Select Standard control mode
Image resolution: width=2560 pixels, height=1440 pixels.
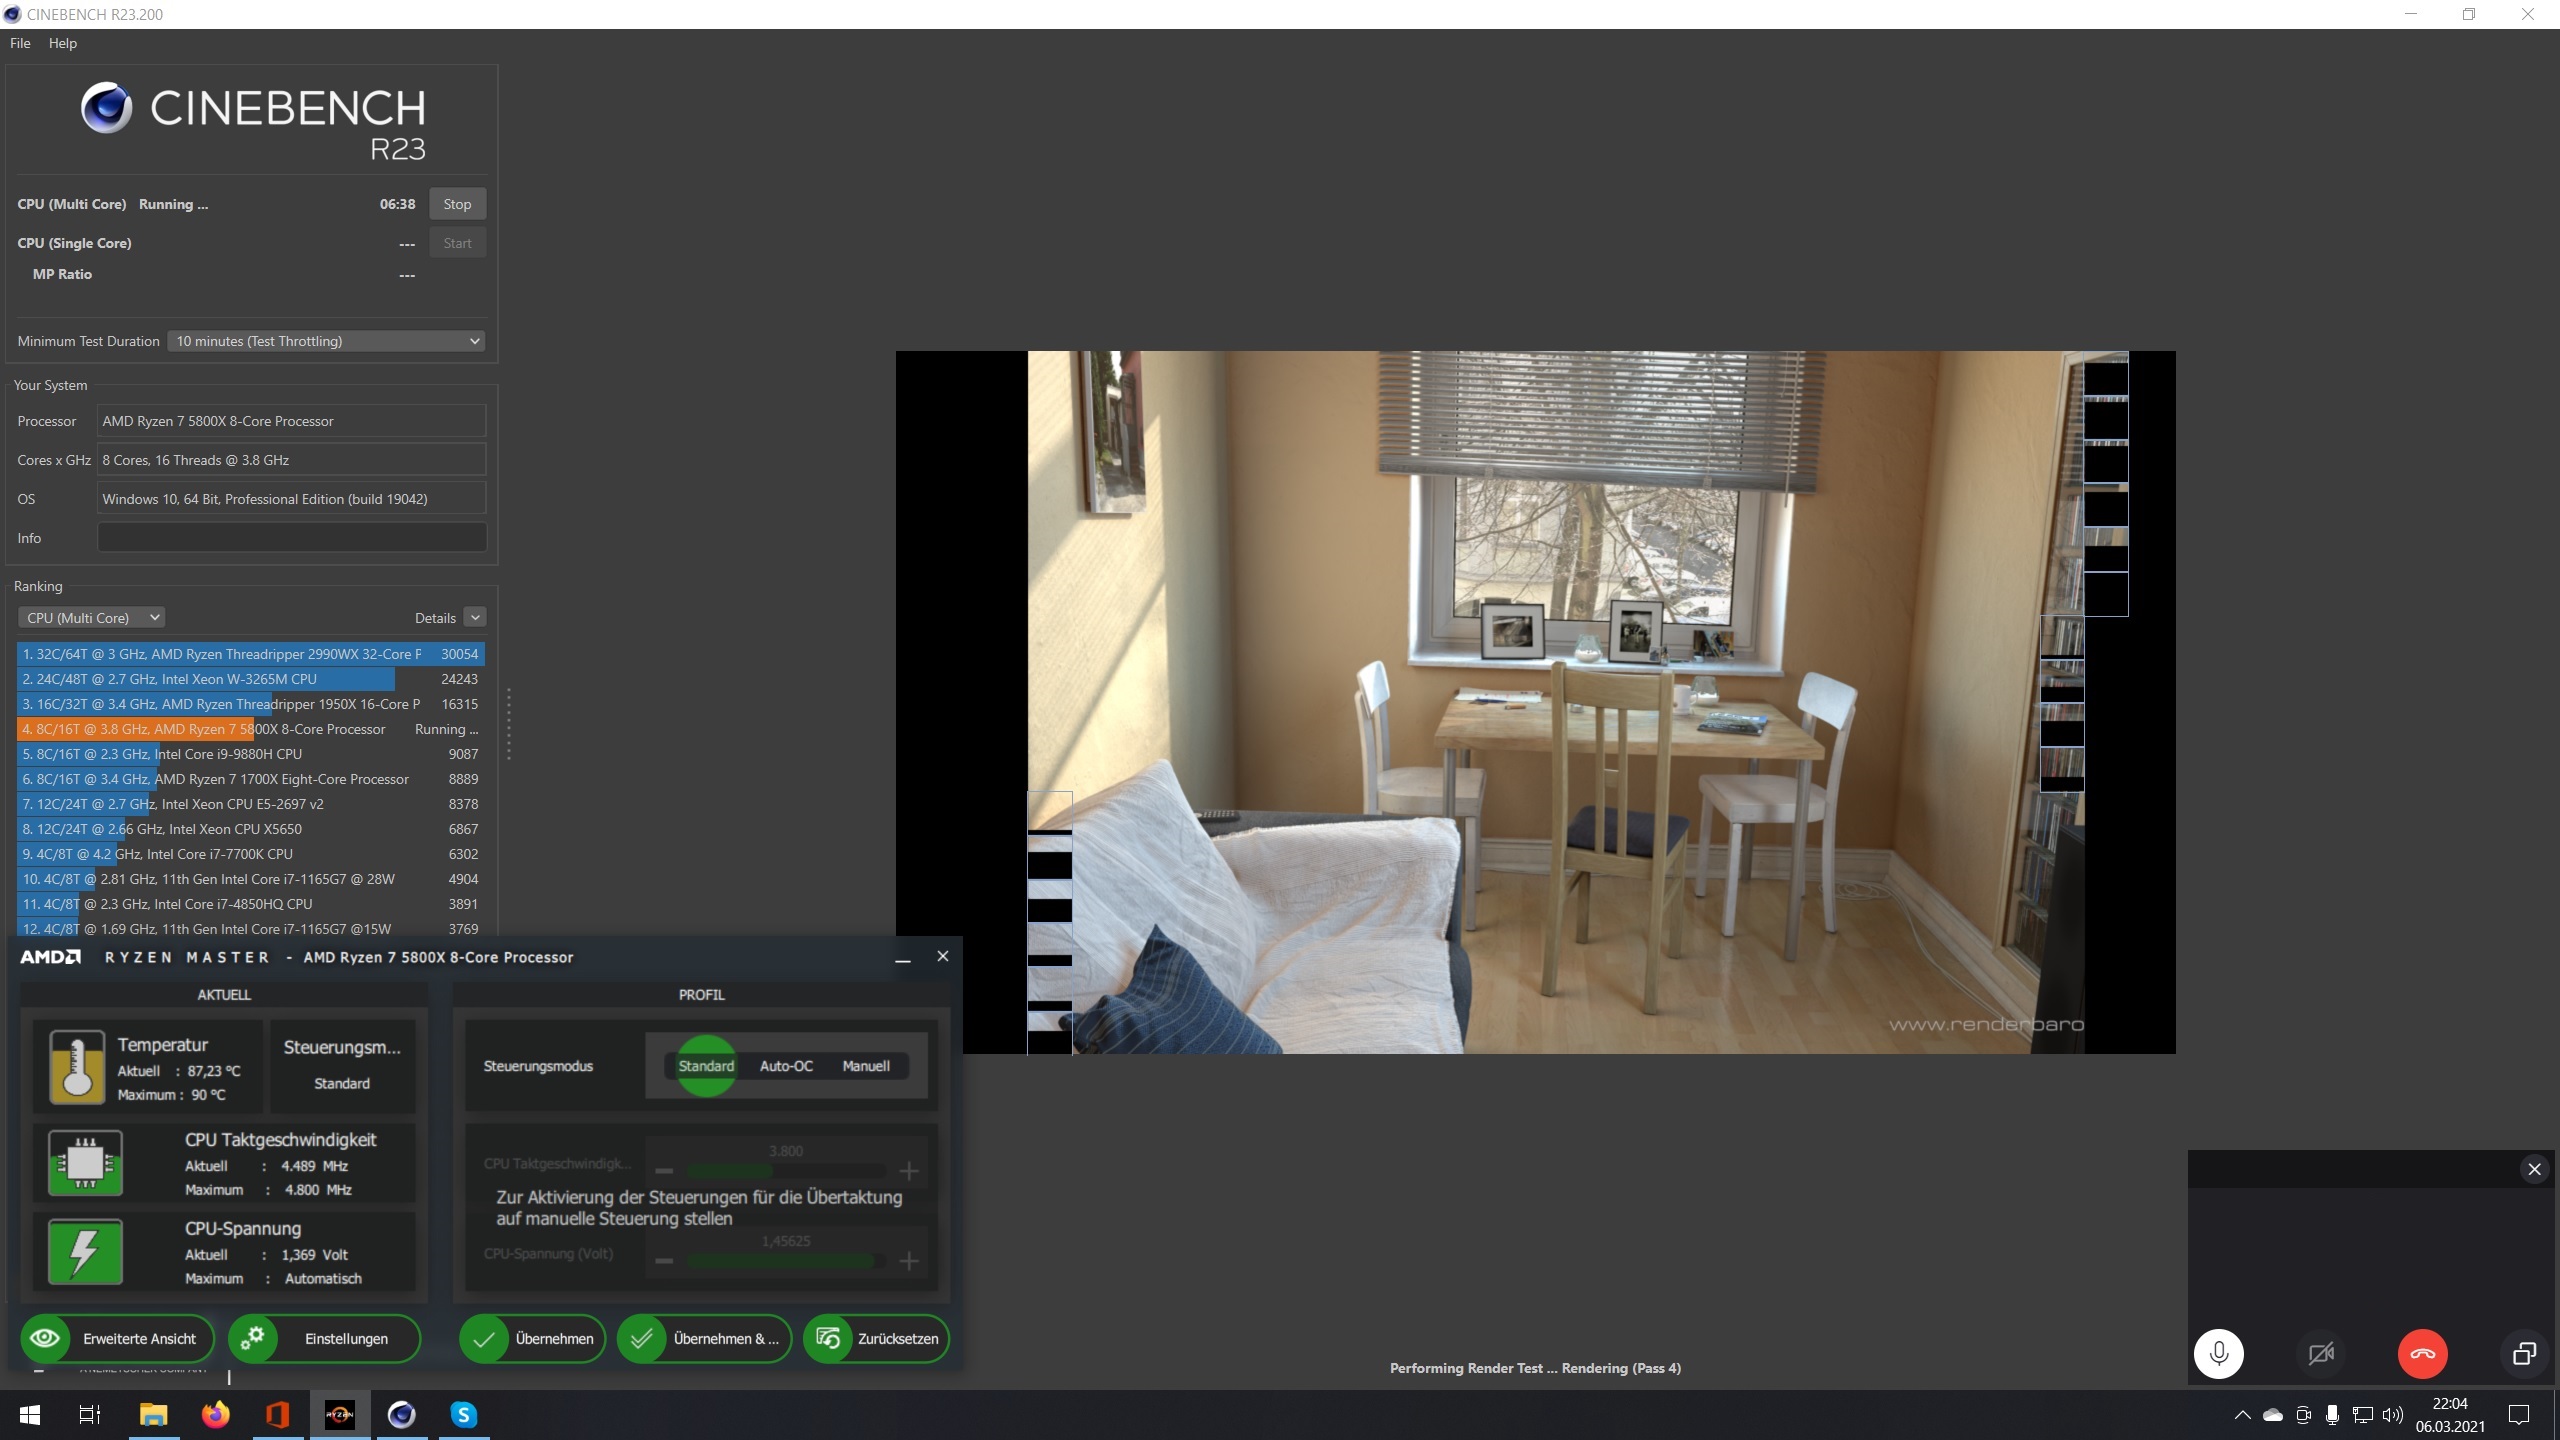pos(706,1066)
